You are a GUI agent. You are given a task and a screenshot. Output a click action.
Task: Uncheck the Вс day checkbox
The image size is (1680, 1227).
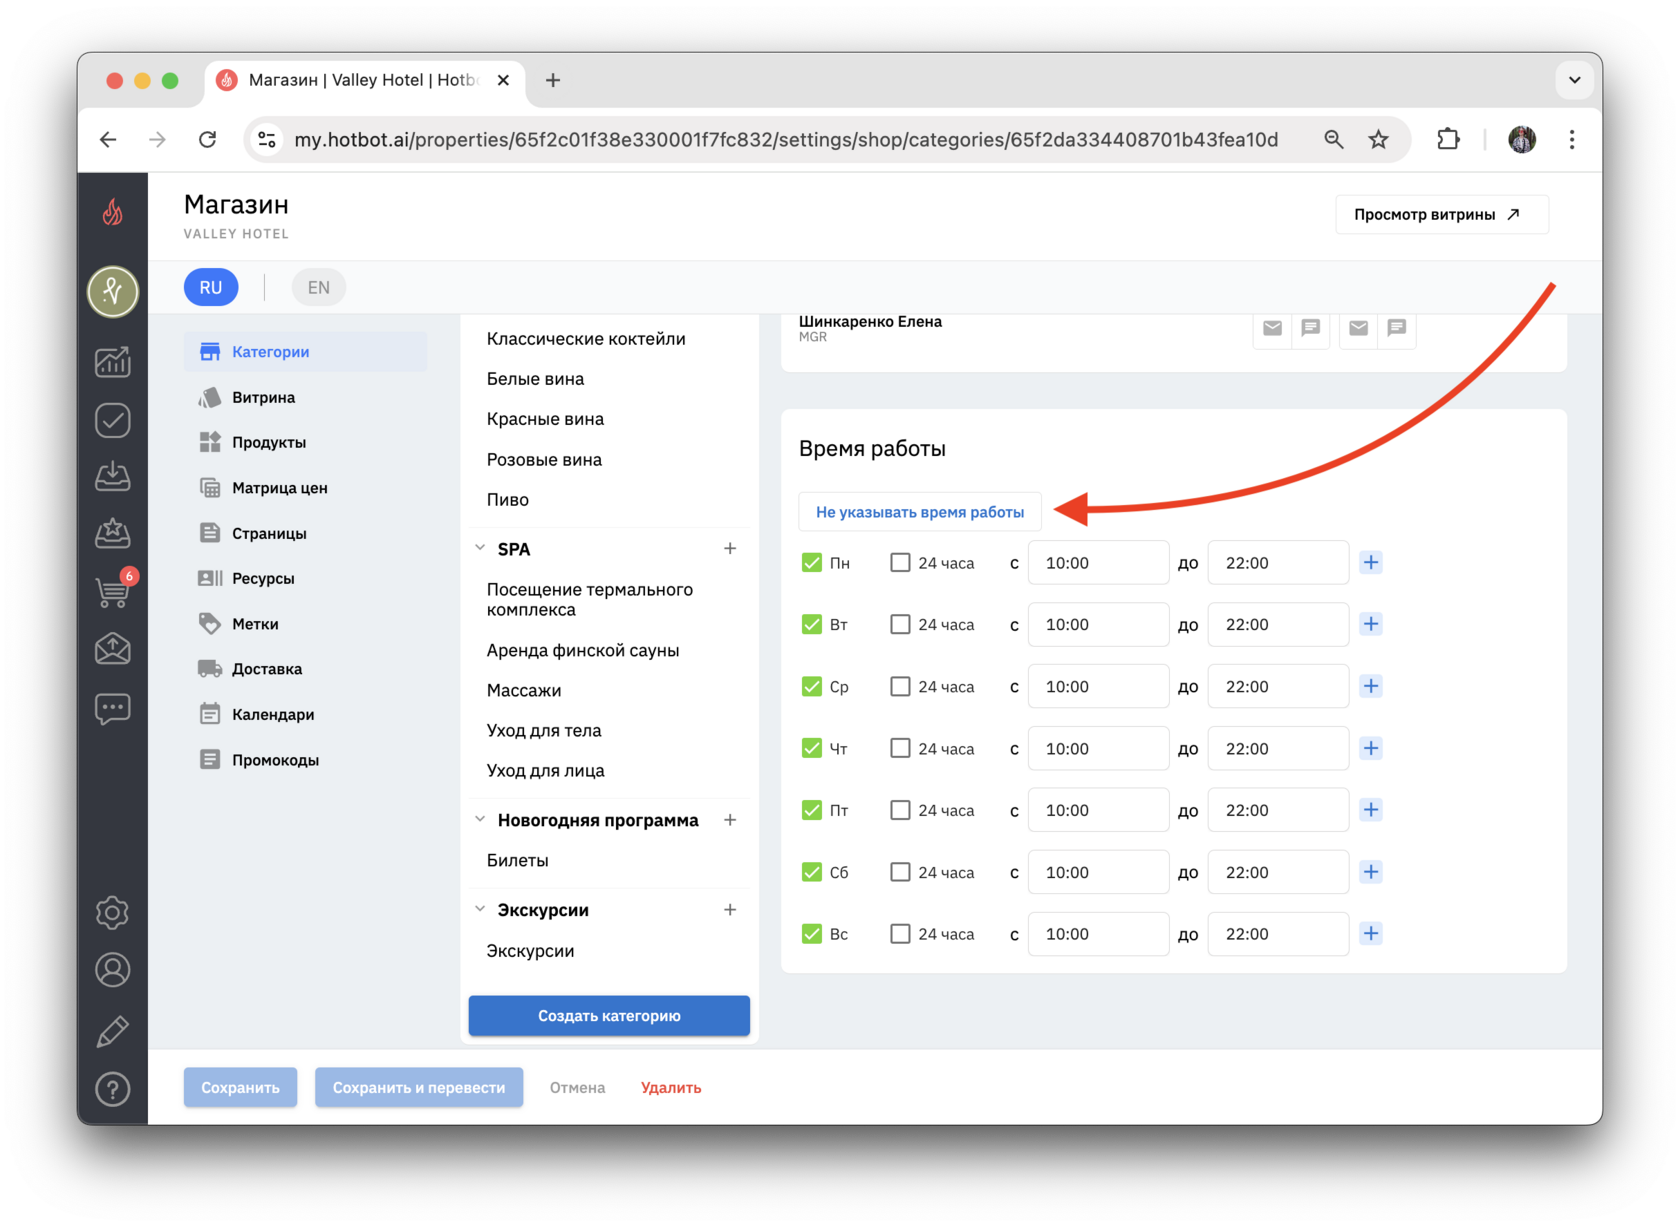tap(812, 934)
